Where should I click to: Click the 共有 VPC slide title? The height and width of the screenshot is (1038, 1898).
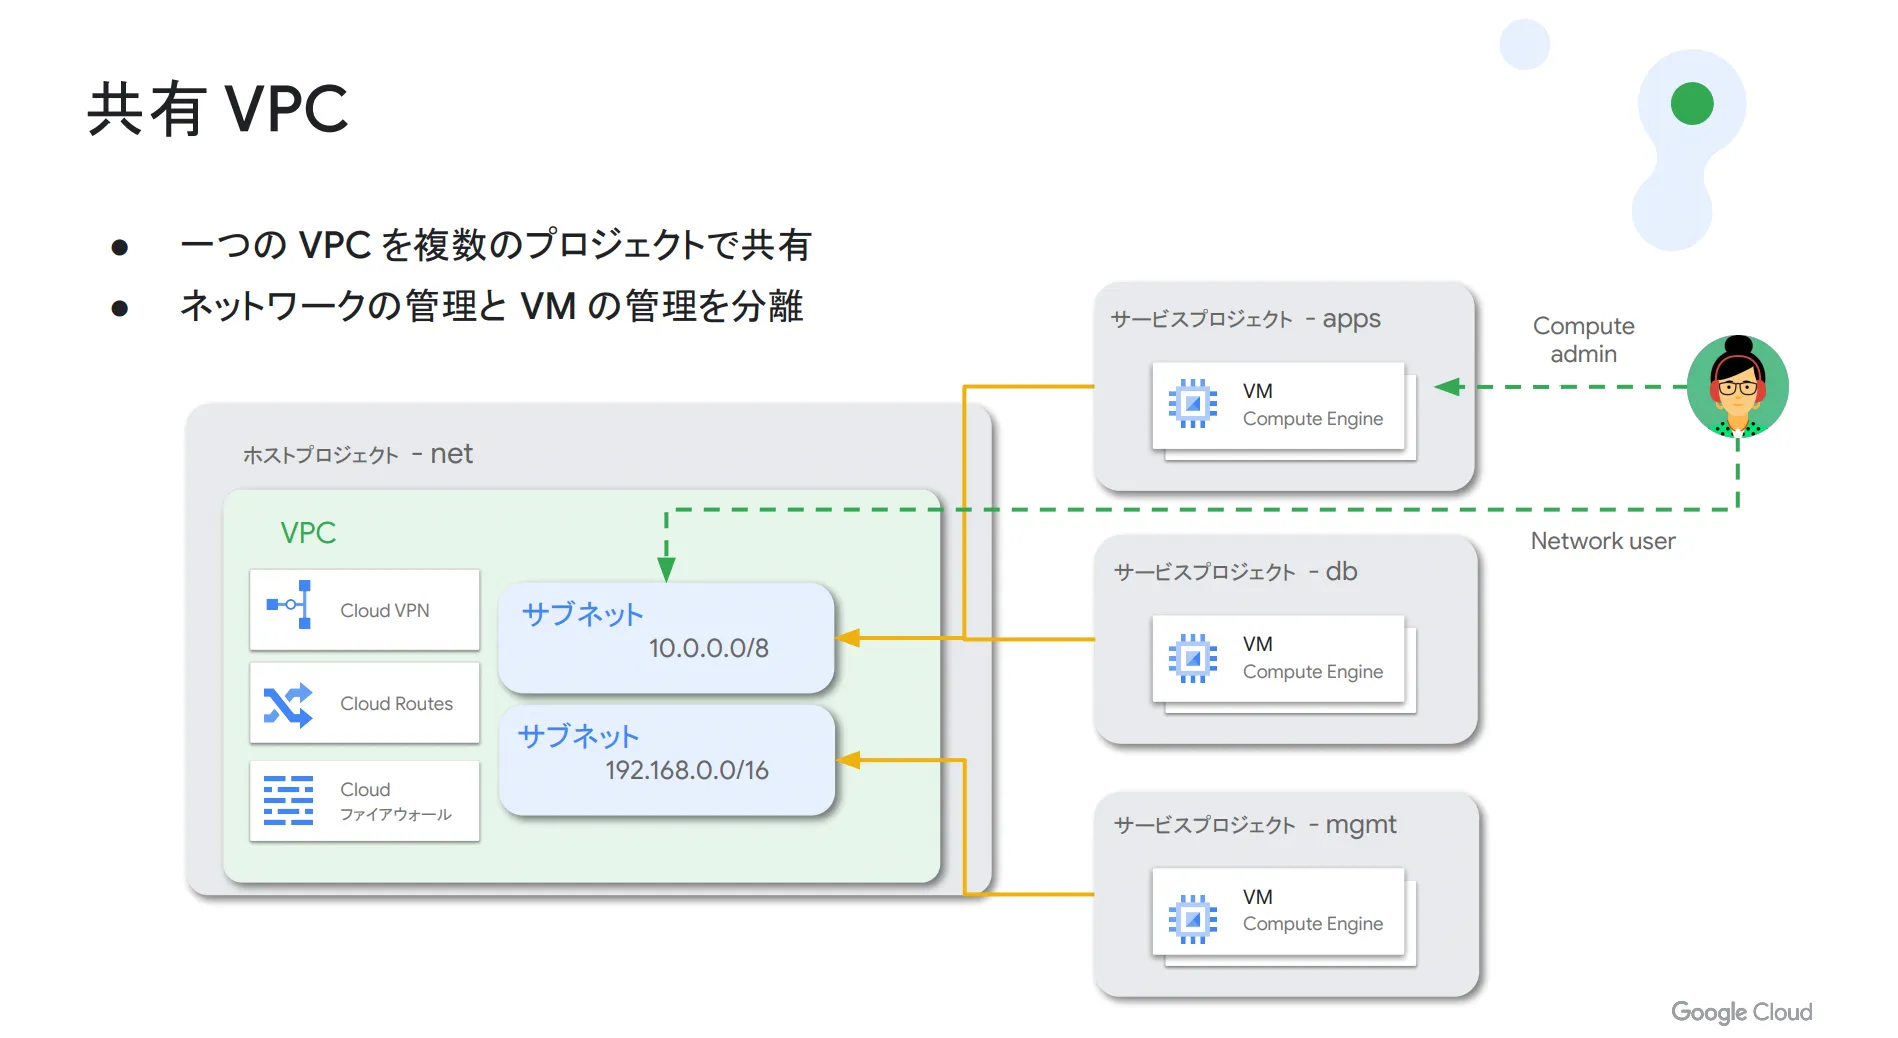pos(218,109)
